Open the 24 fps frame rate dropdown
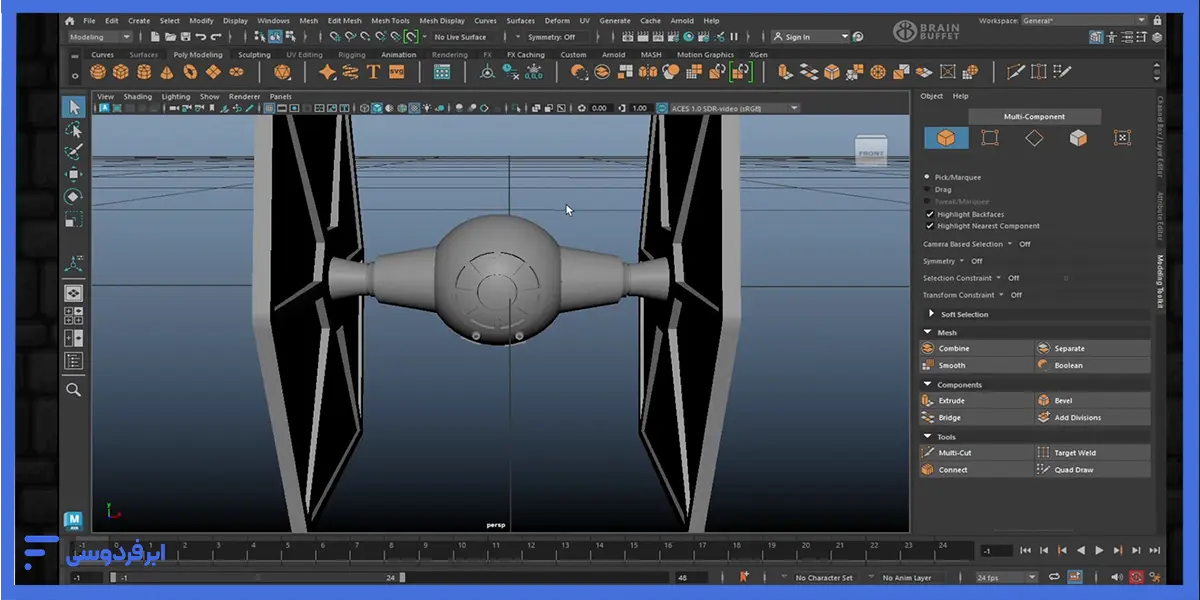 (1006, 577)
